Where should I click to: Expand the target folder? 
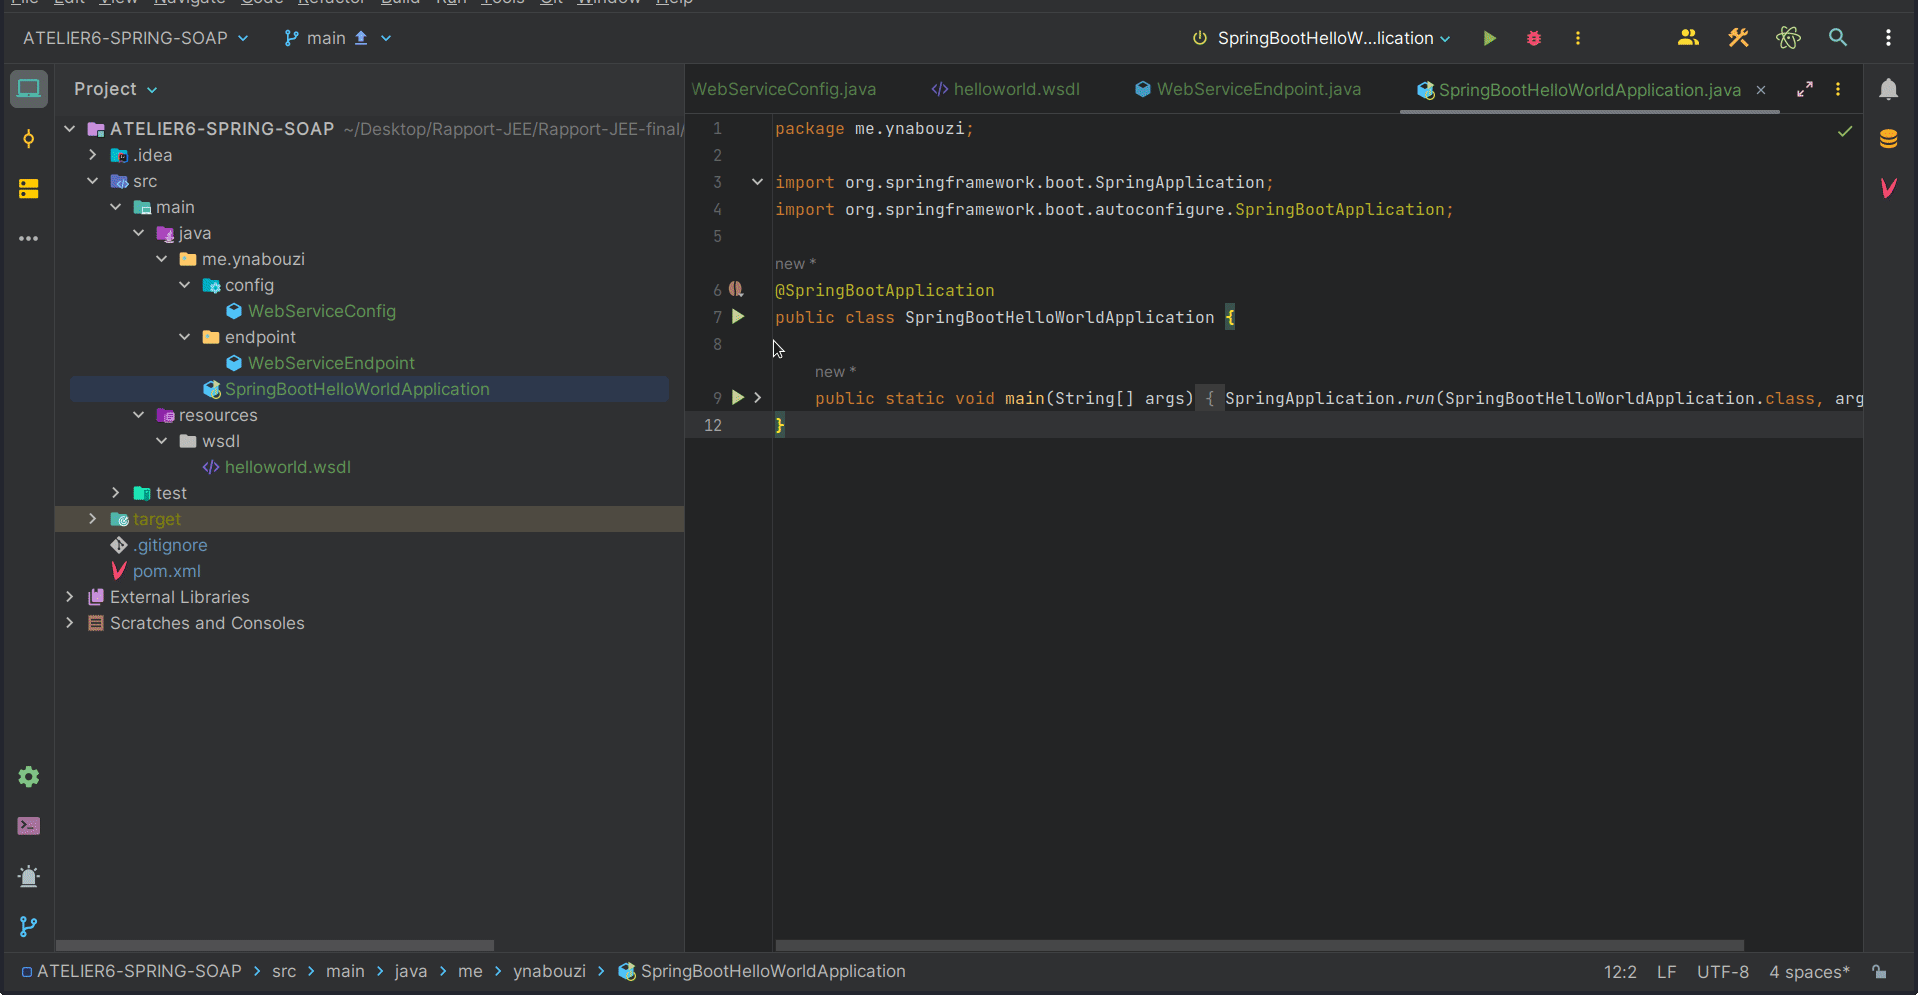click(x=93, y=519)
